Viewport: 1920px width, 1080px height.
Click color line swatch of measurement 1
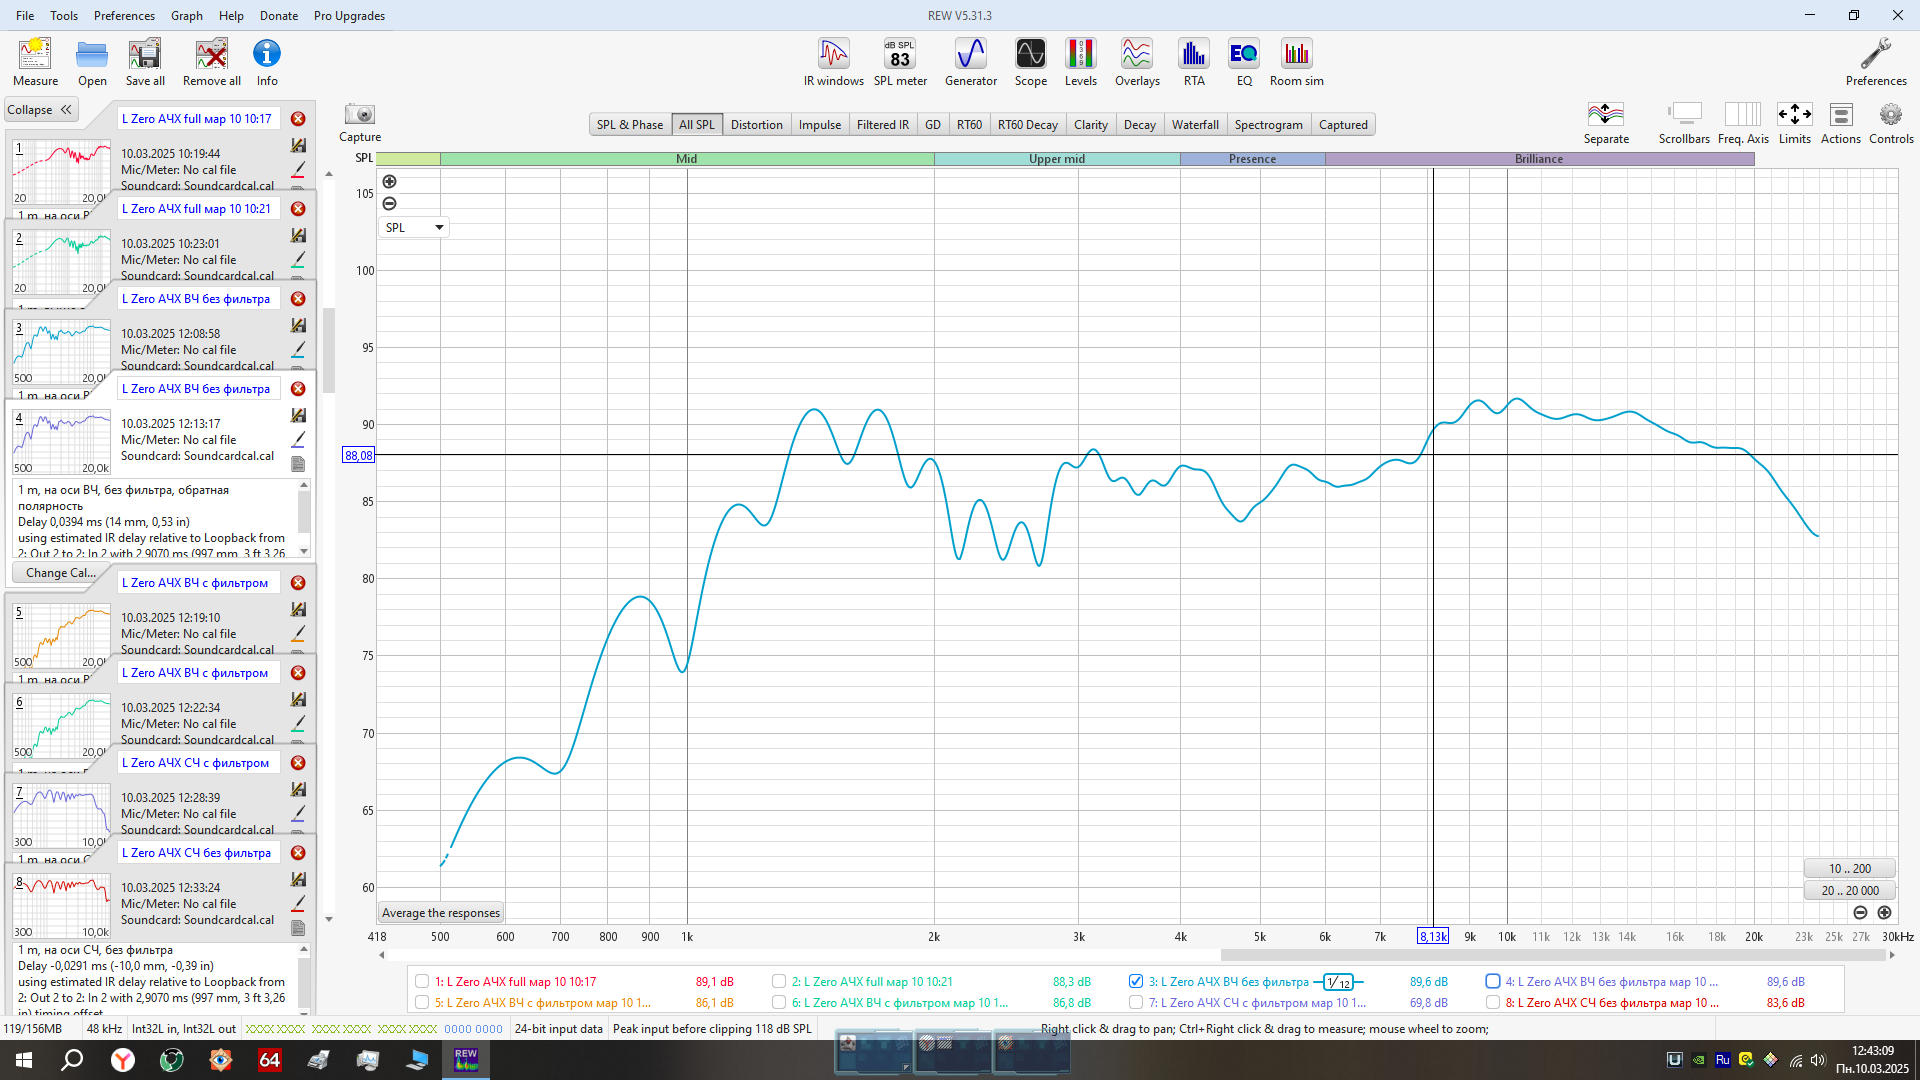(298, 169)
